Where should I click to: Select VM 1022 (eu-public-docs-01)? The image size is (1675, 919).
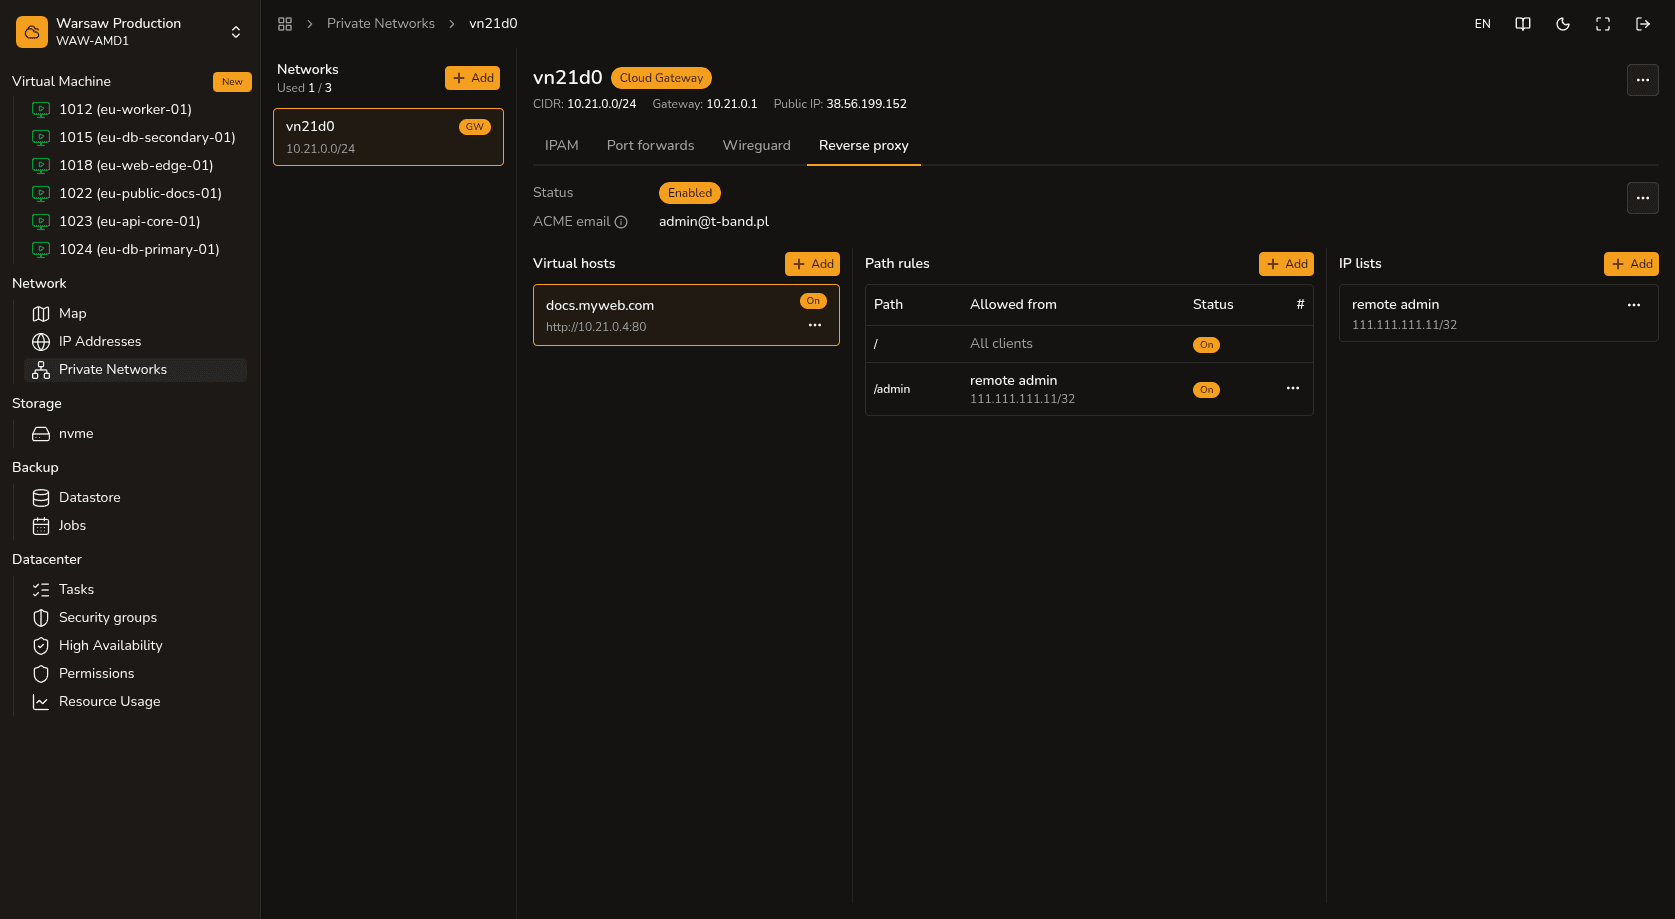(x=140, y=193)
